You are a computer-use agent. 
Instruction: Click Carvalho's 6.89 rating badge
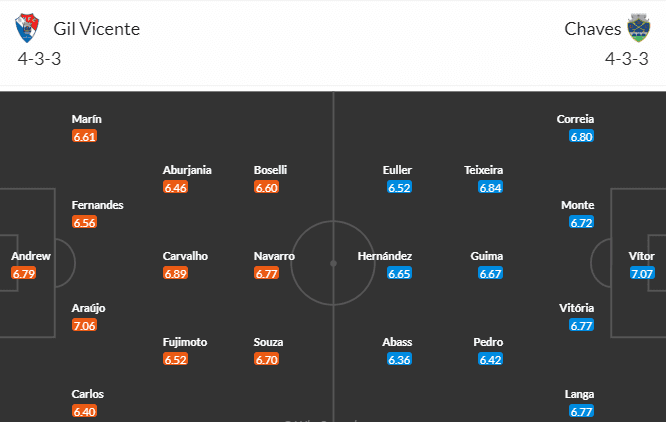(x=176, y=273)
